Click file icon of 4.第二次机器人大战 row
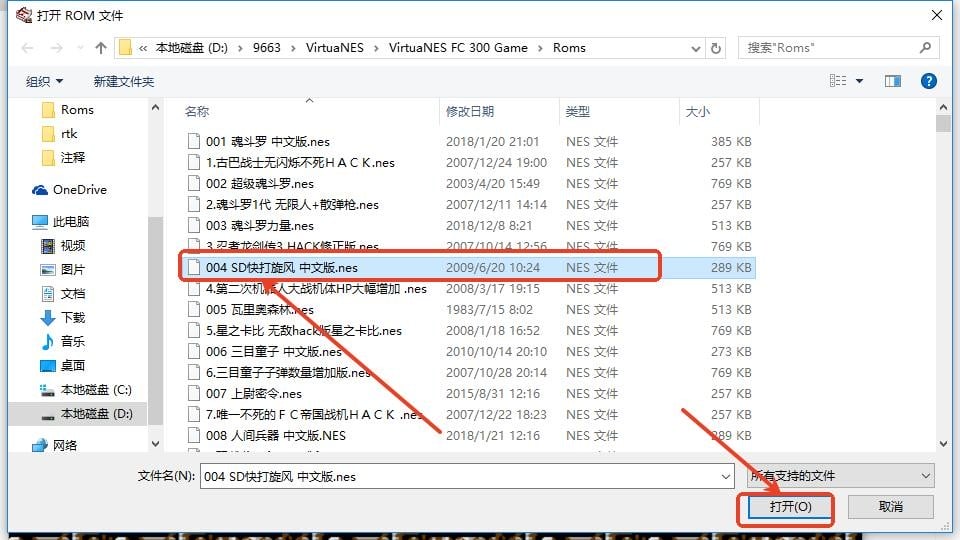 pos(193,288)
